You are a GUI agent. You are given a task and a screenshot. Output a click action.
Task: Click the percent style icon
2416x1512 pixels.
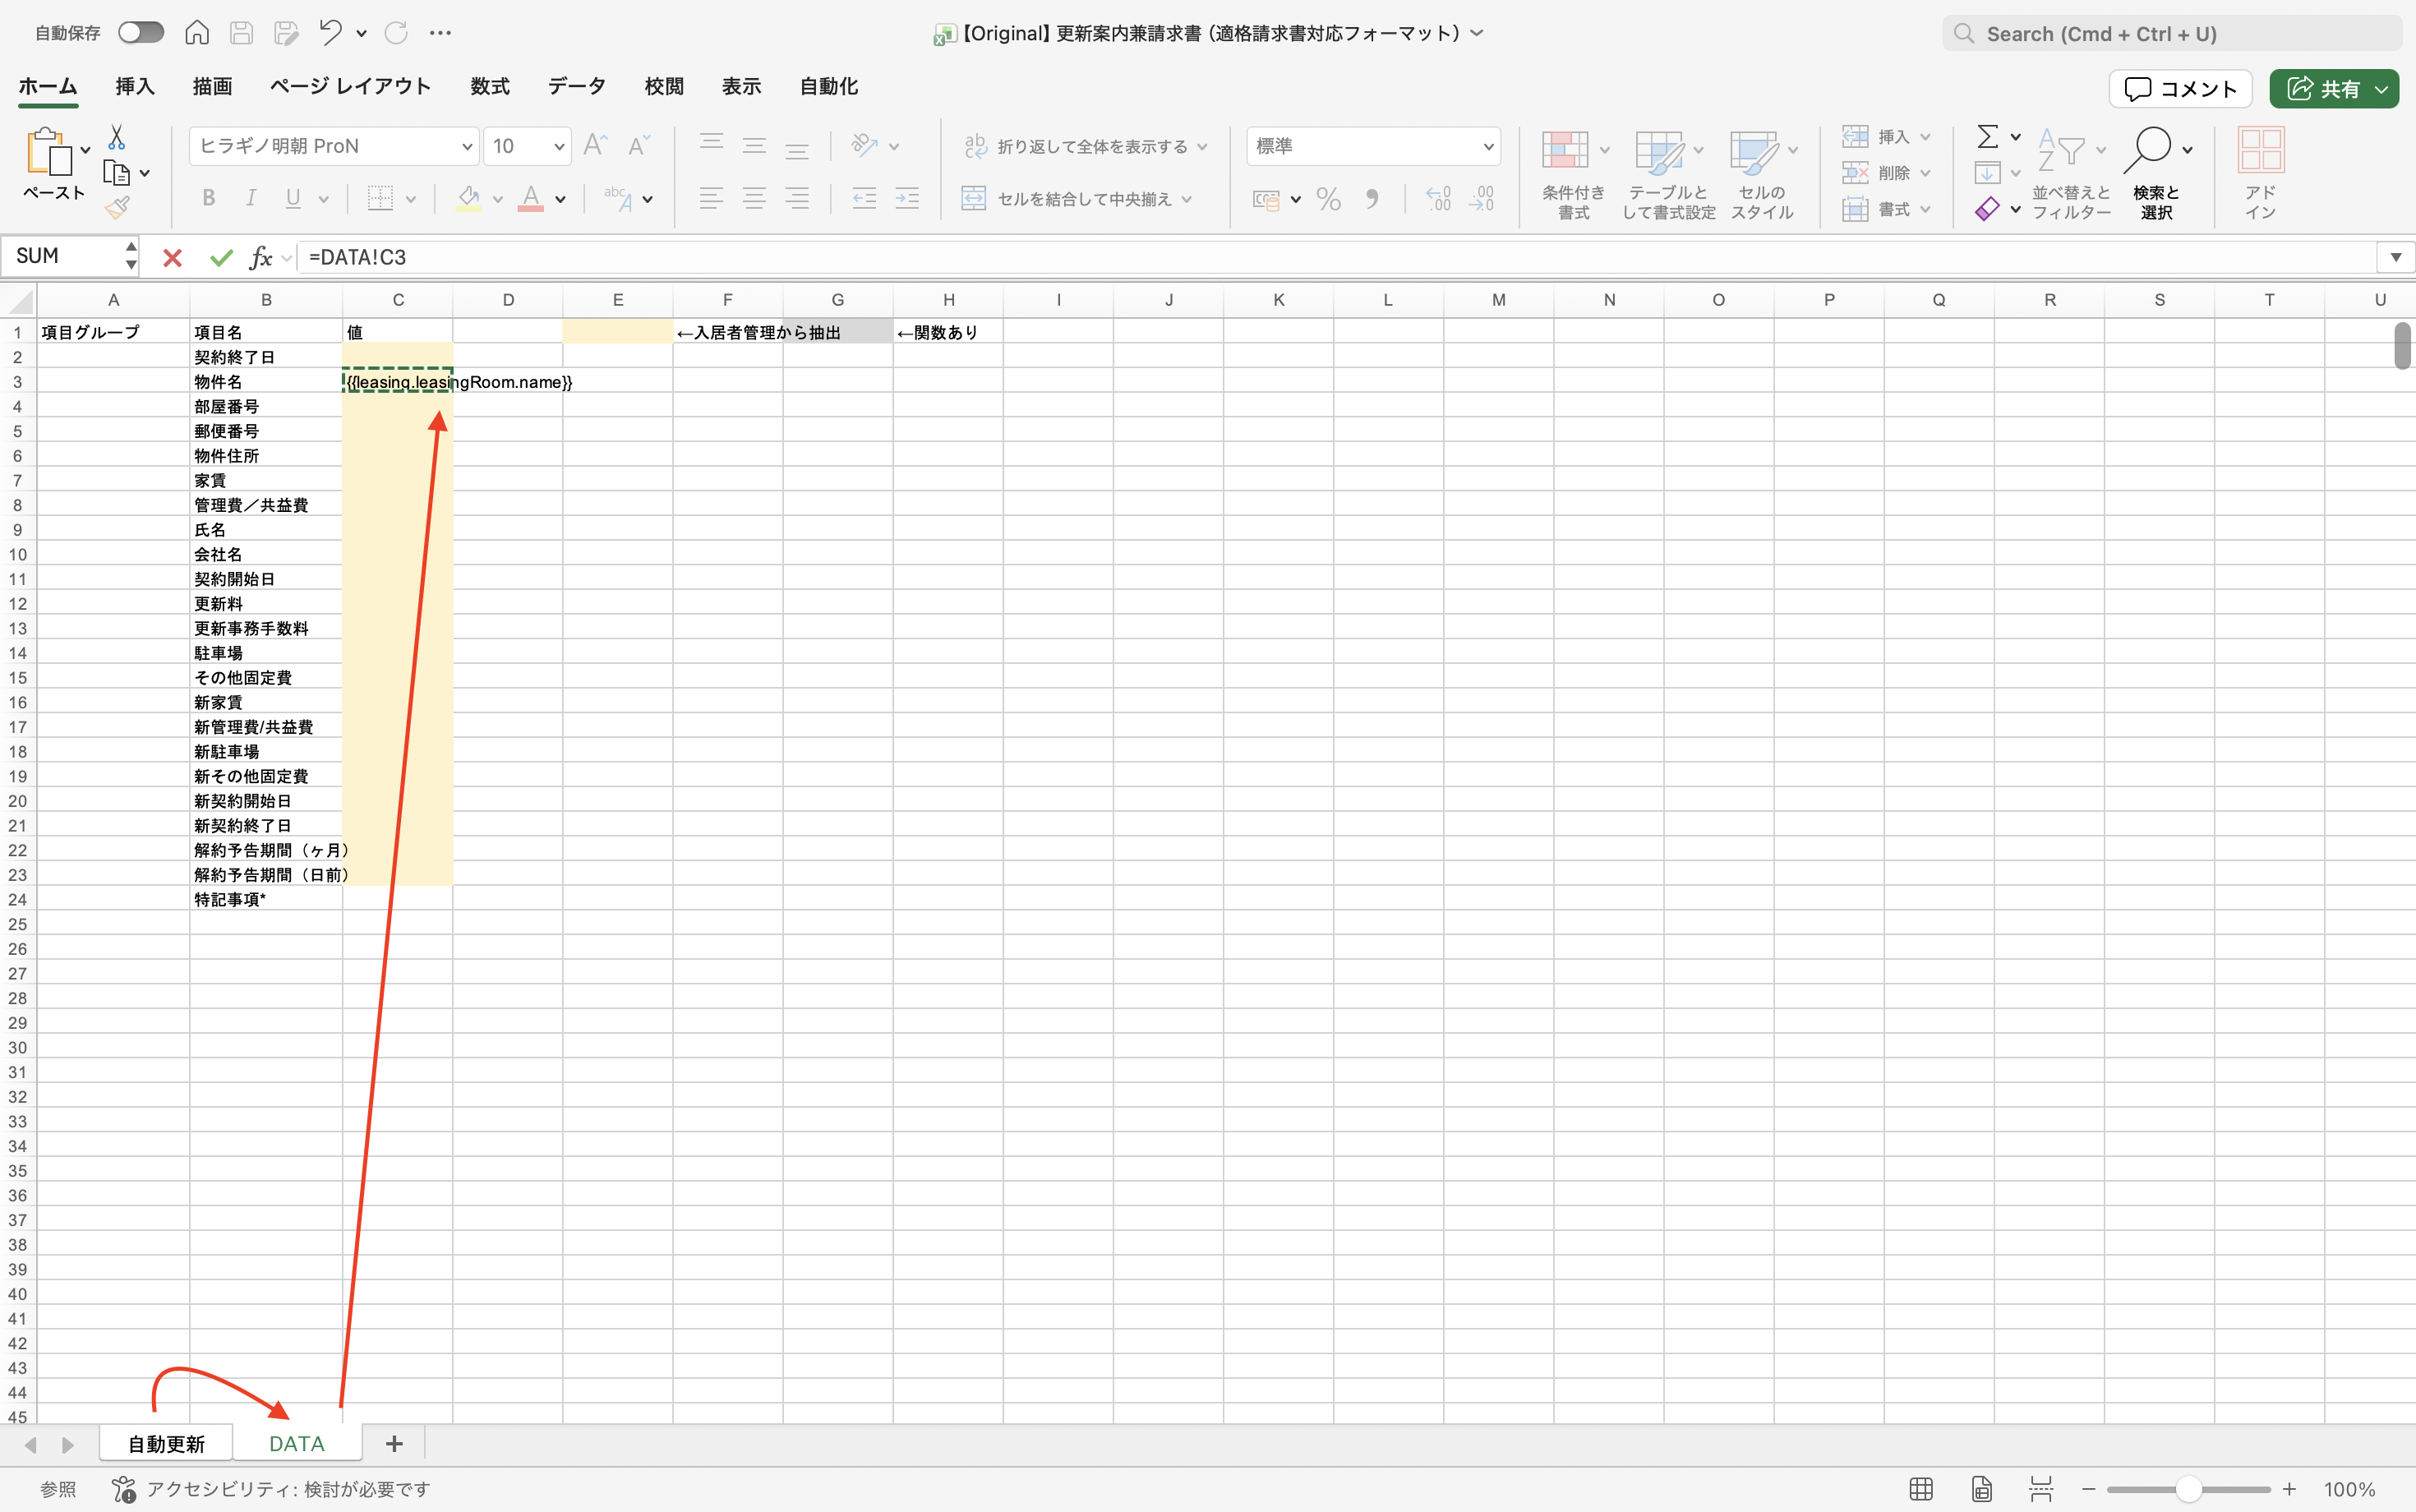click(x=1328, y=199)
